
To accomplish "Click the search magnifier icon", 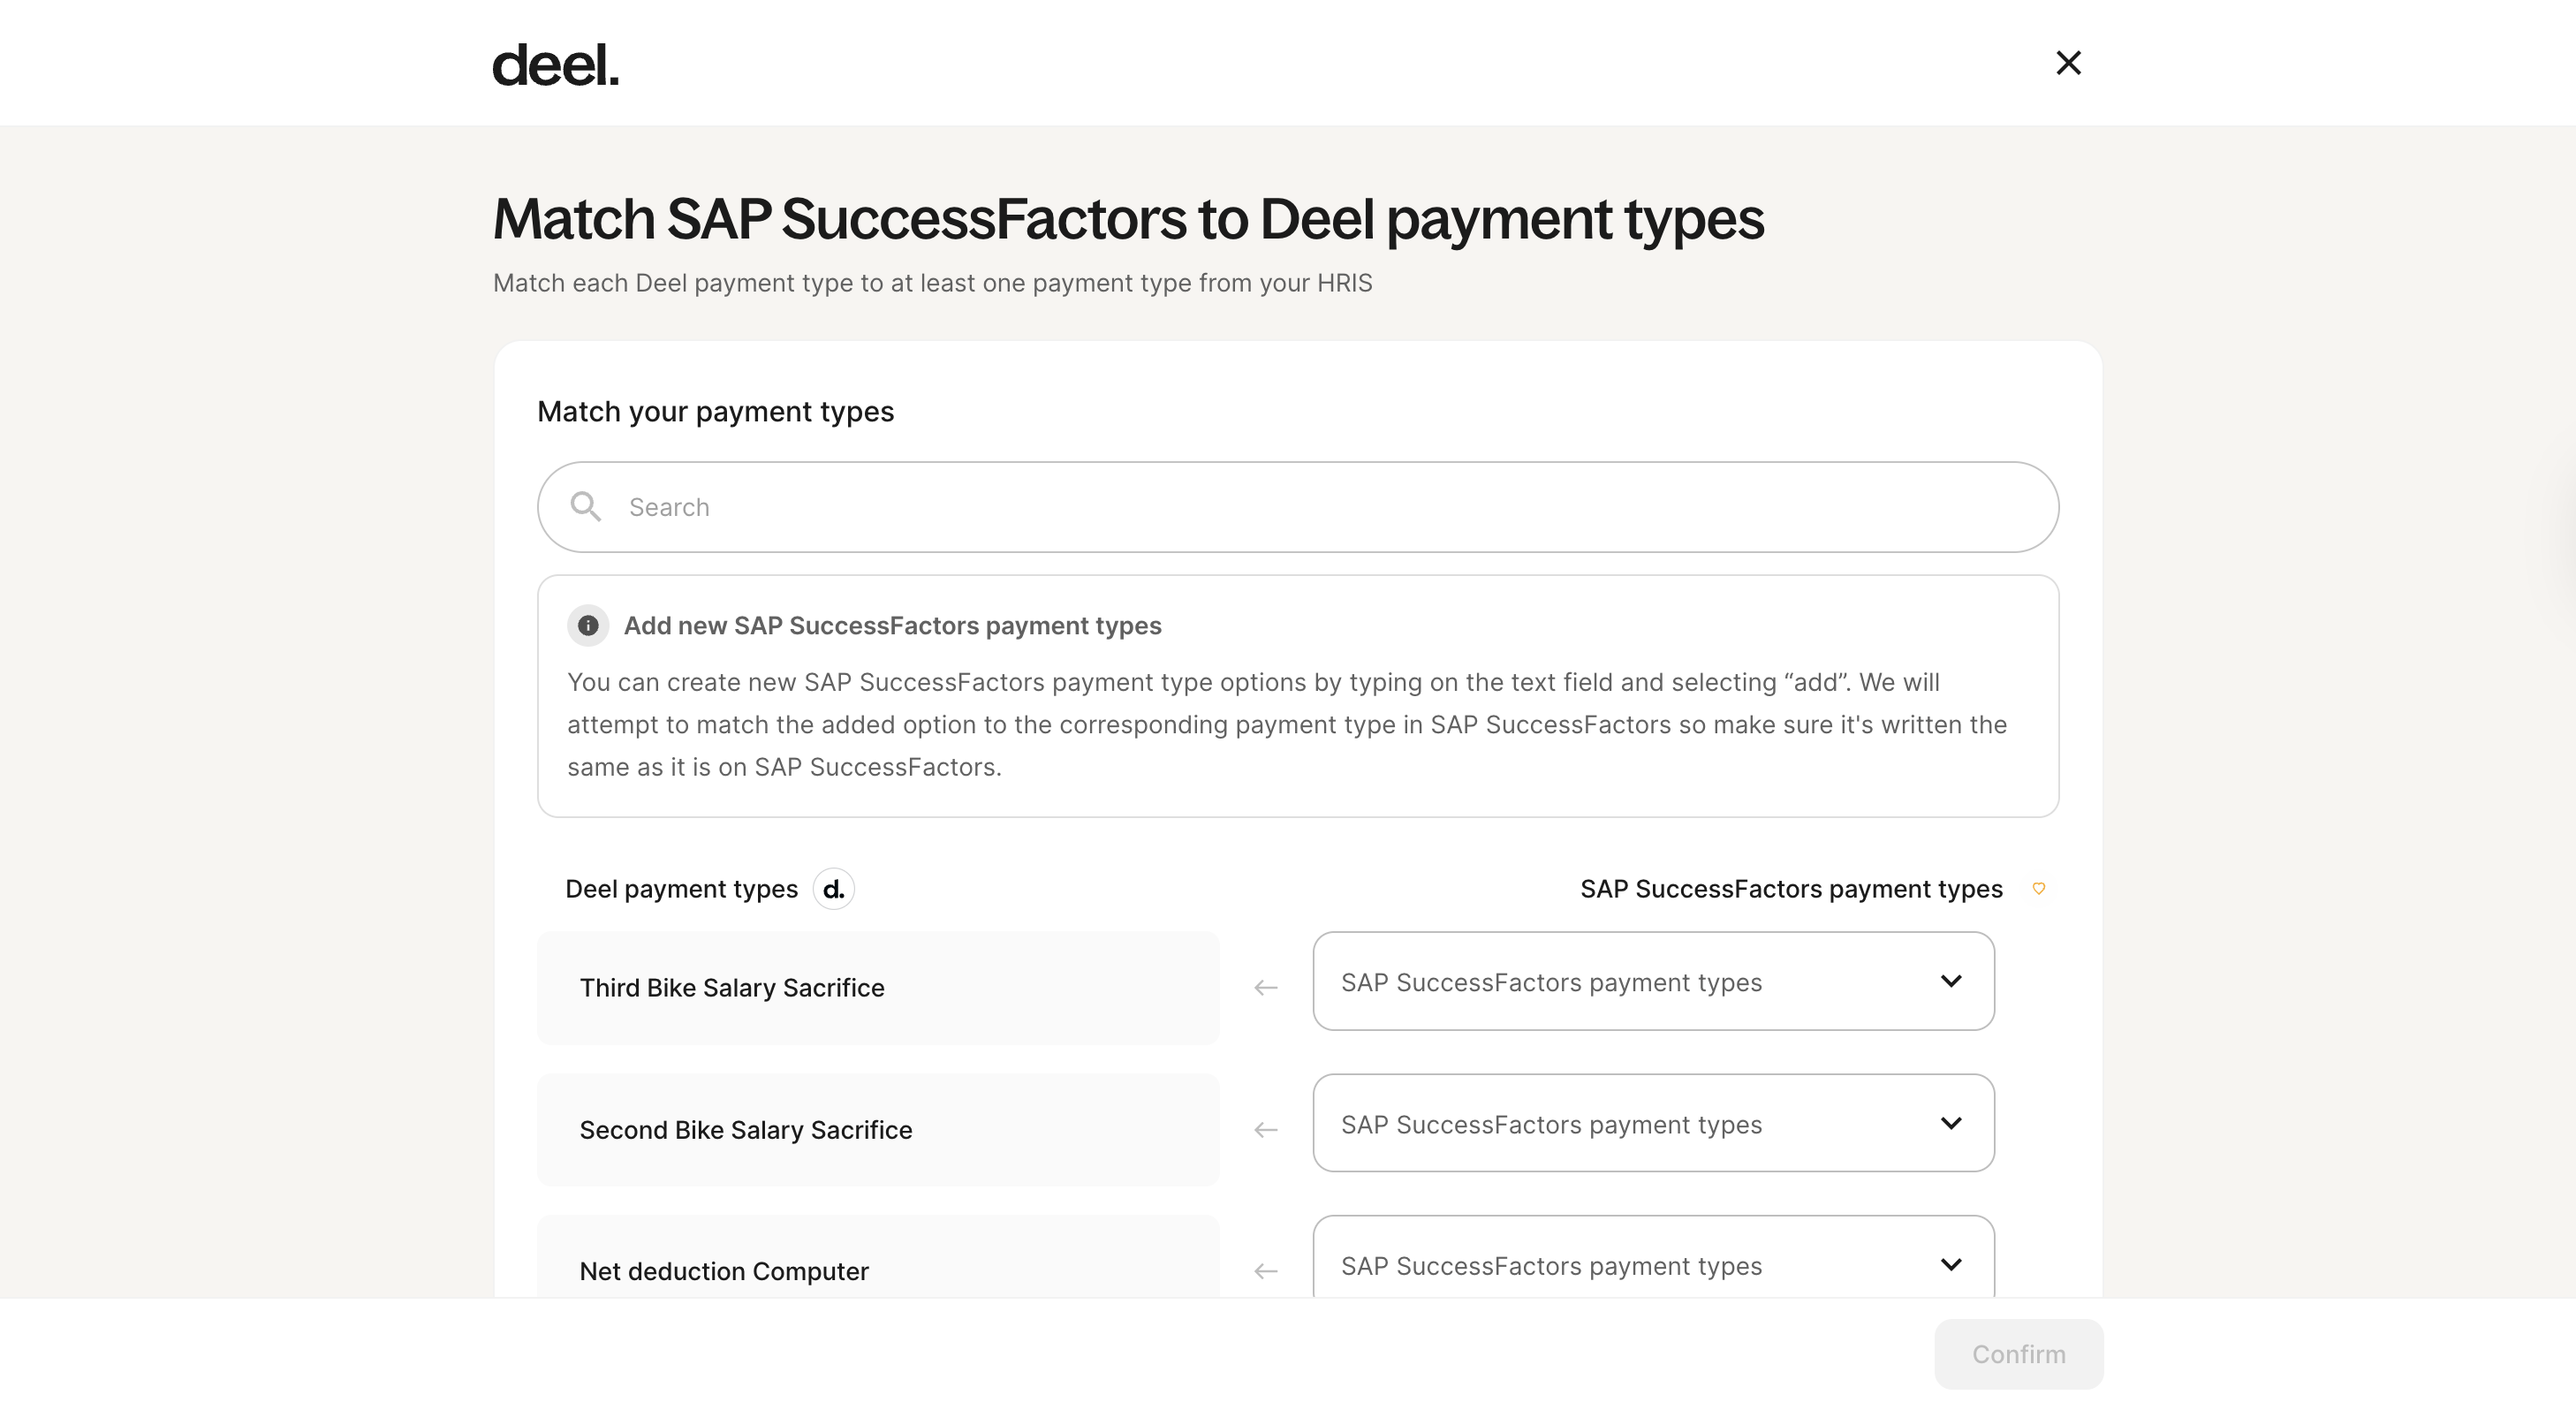I will 585,507.
